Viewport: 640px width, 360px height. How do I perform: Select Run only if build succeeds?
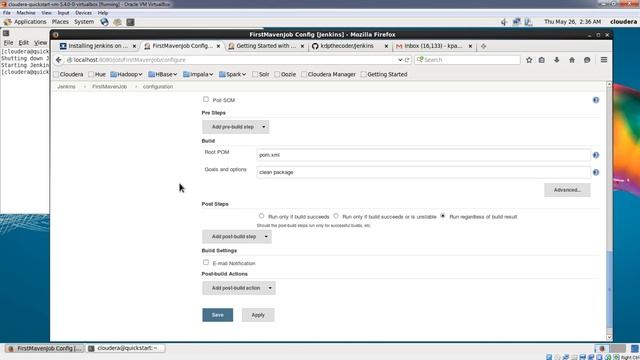tap(261, 216)
